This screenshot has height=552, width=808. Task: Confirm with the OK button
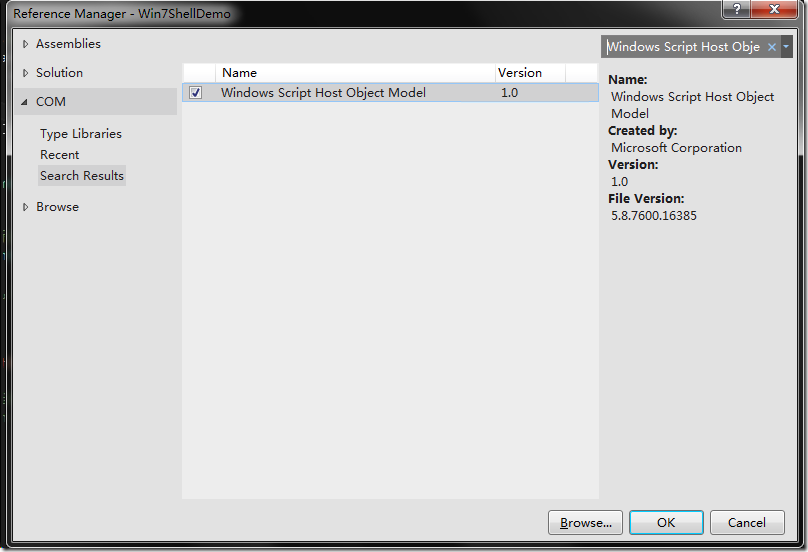(666, 523)
